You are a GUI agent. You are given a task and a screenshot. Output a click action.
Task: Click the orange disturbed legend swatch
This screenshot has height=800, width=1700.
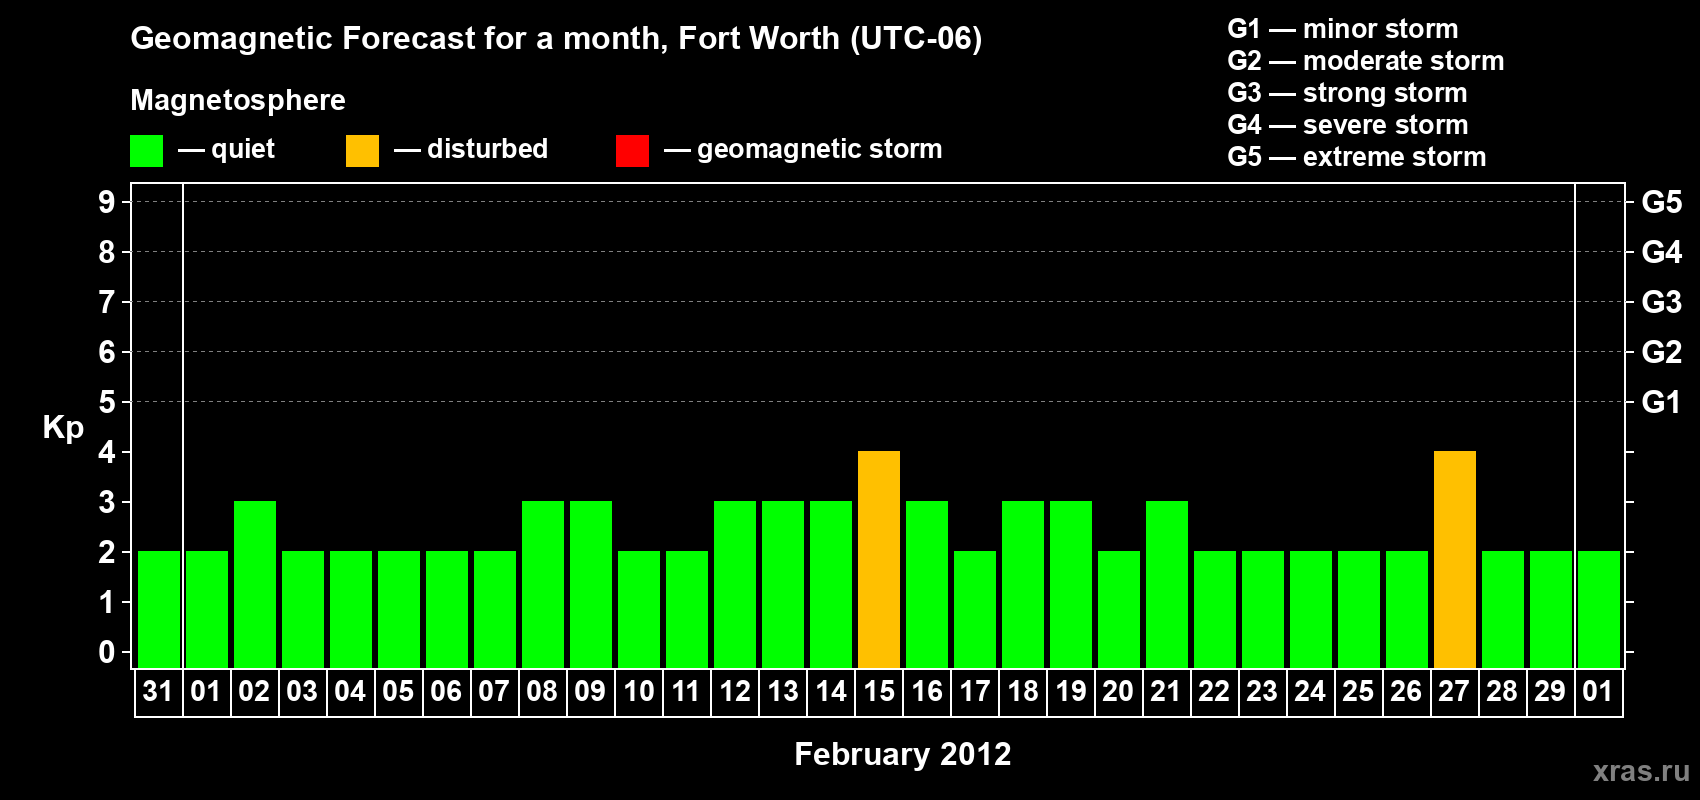[x=362, y=151]
